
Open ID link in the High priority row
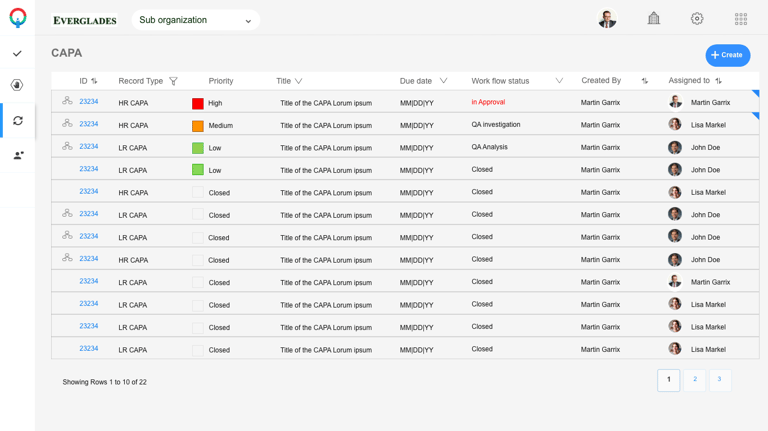point(89,101)
